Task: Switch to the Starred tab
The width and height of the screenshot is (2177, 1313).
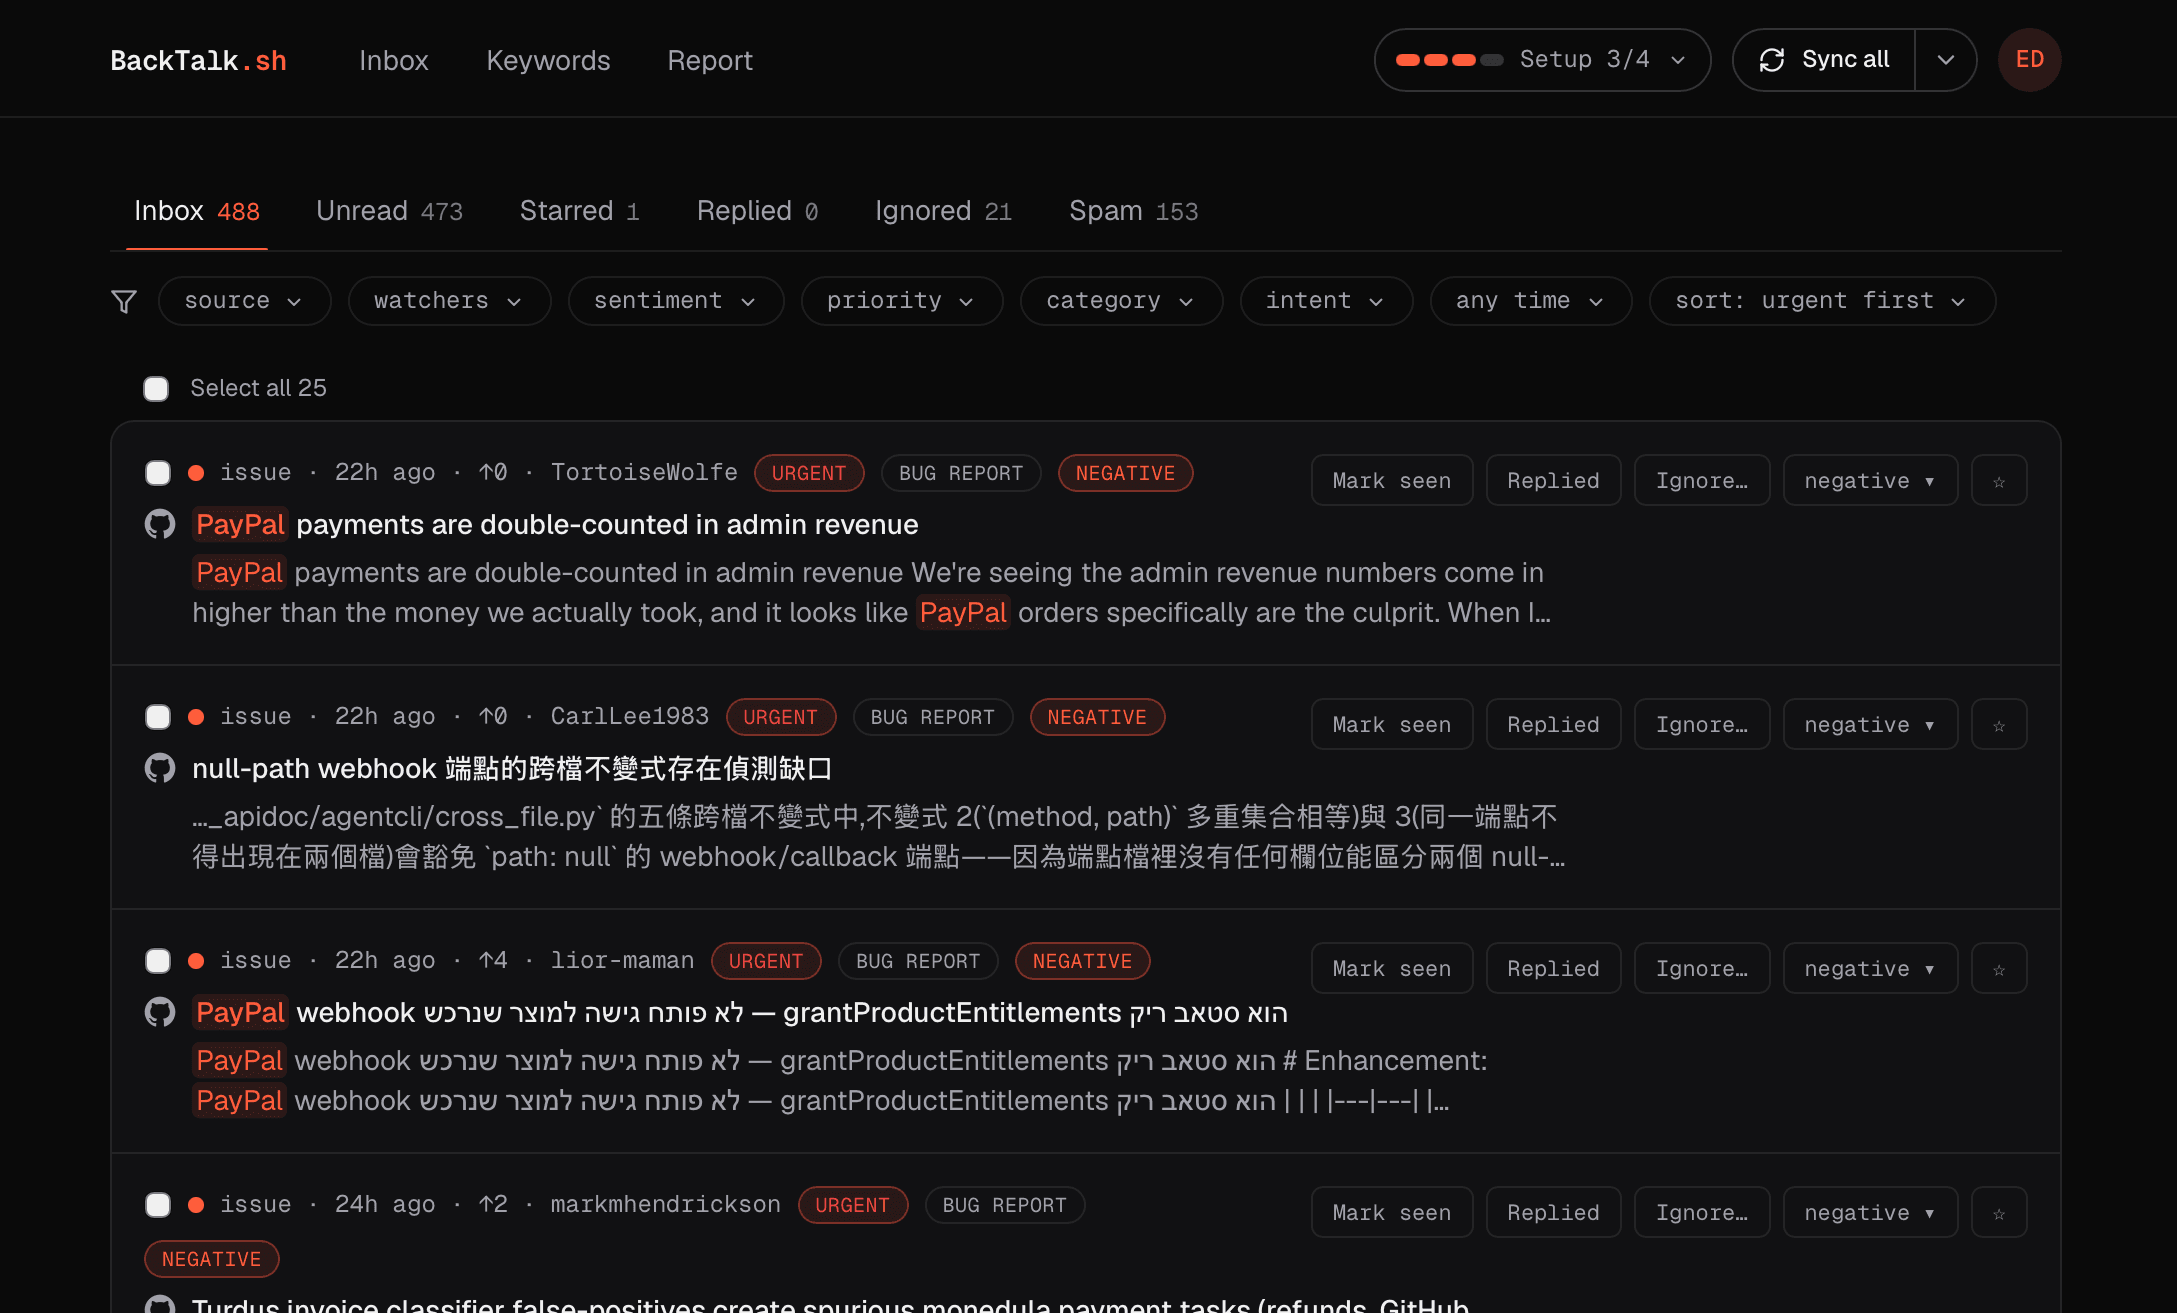Action: (x=579, y=211)
